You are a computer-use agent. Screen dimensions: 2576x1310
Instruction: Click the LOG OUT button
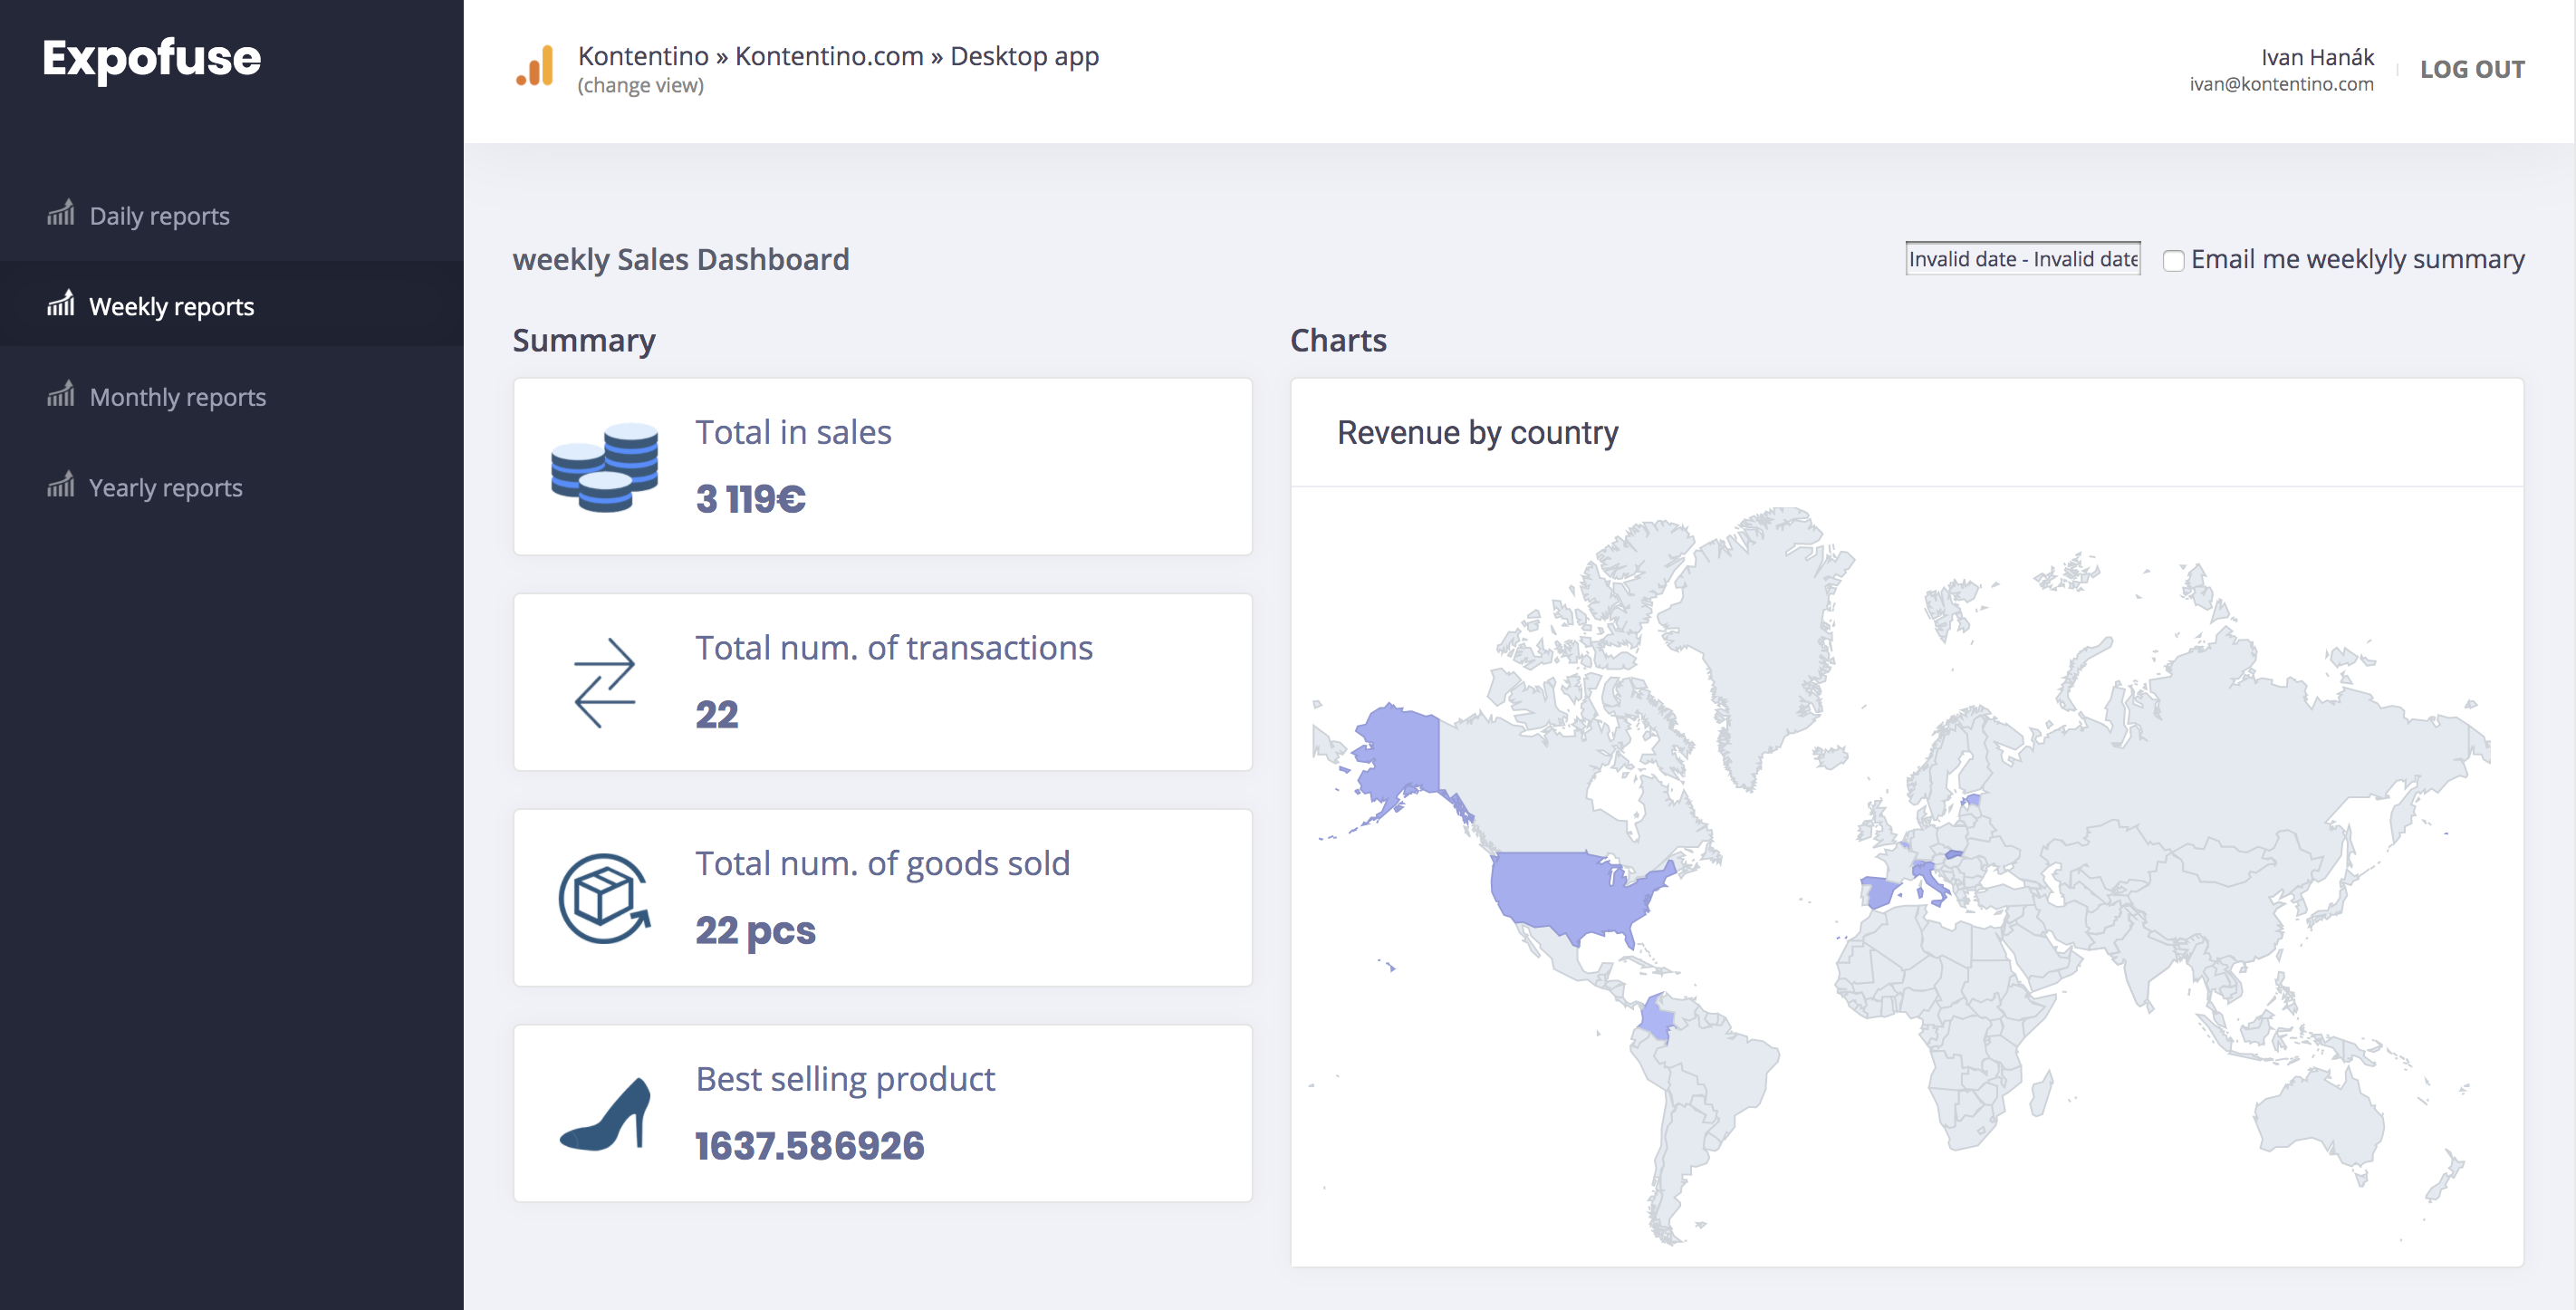click(2471, 69)
